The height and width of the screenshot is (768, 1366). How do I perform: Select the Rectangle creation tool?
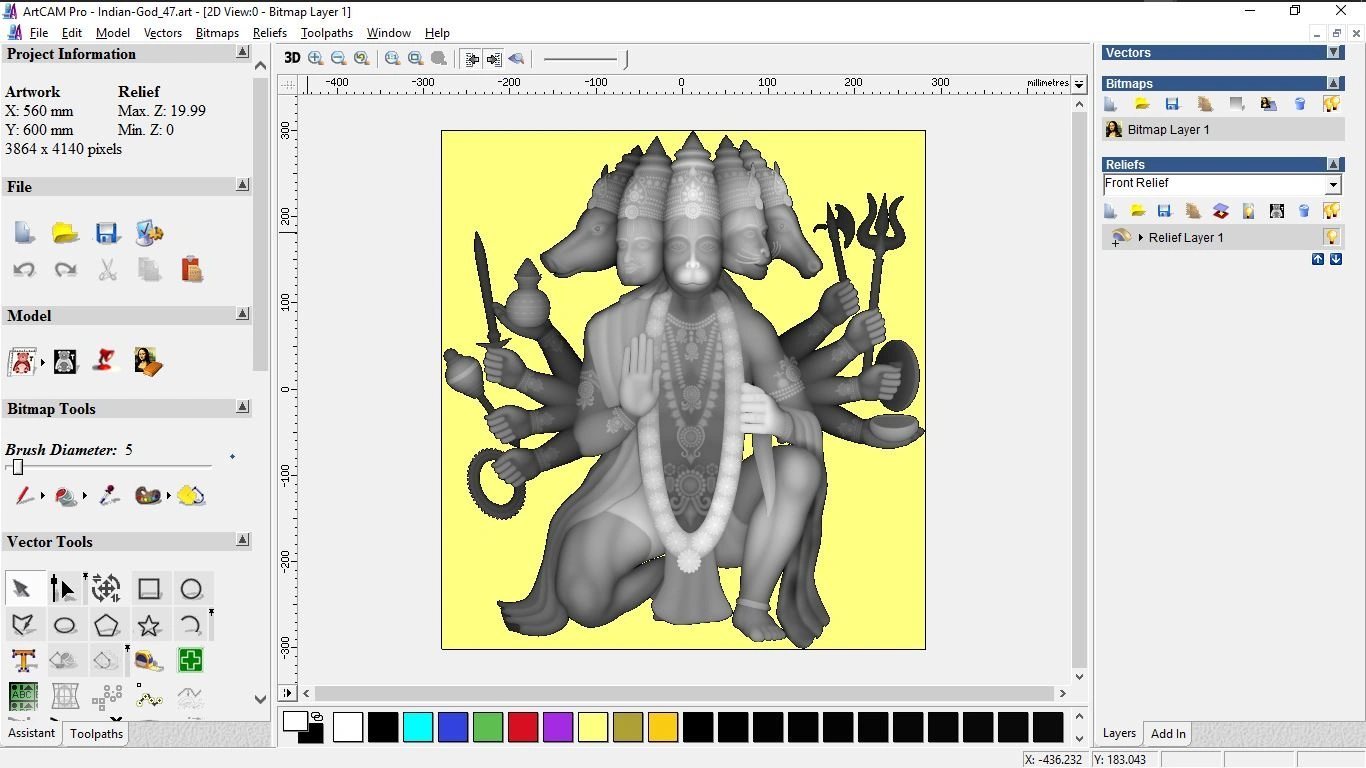(150, 588)
